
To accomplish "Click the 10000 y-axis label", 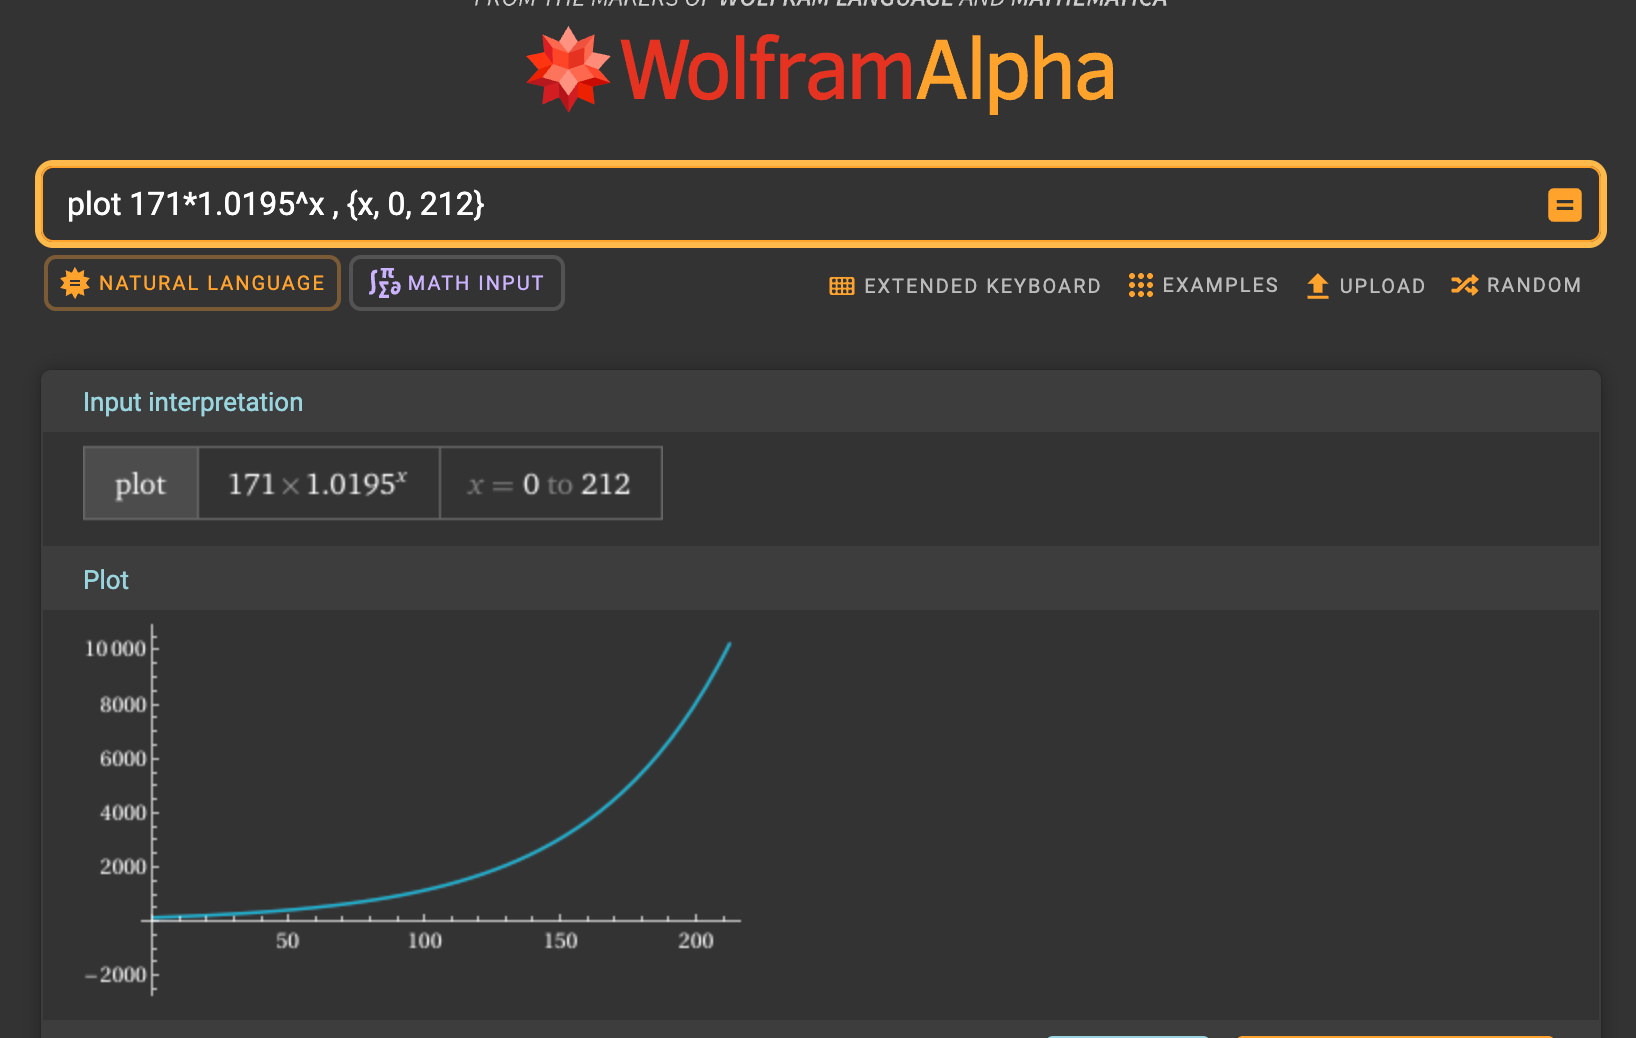I will pyautogui.click(x=115, y=649).
